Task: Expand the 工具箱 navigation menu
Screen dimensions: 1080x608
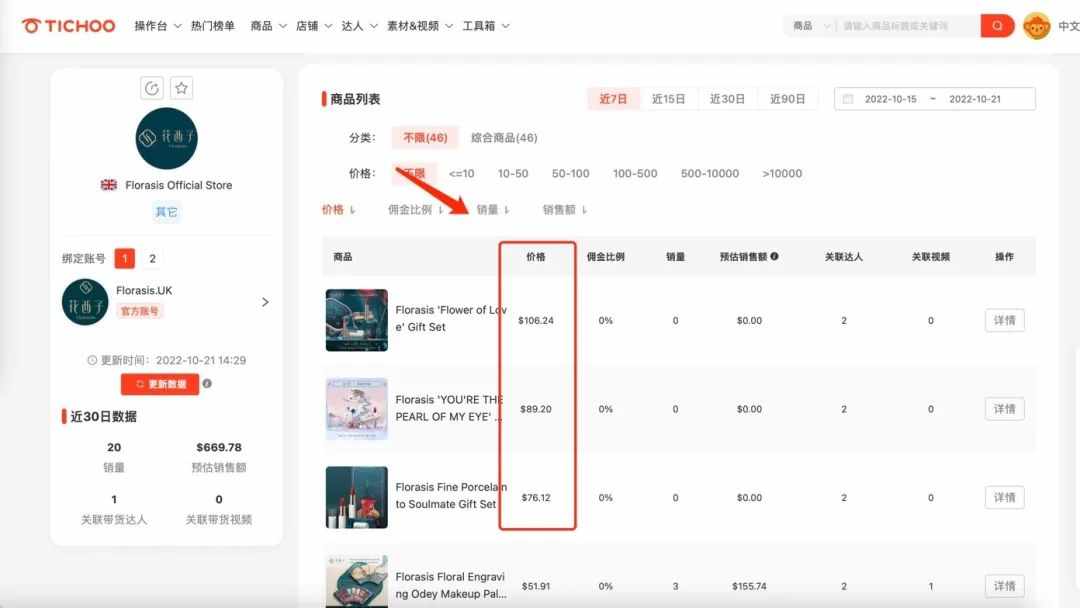Action: click(x=486, y=26)
